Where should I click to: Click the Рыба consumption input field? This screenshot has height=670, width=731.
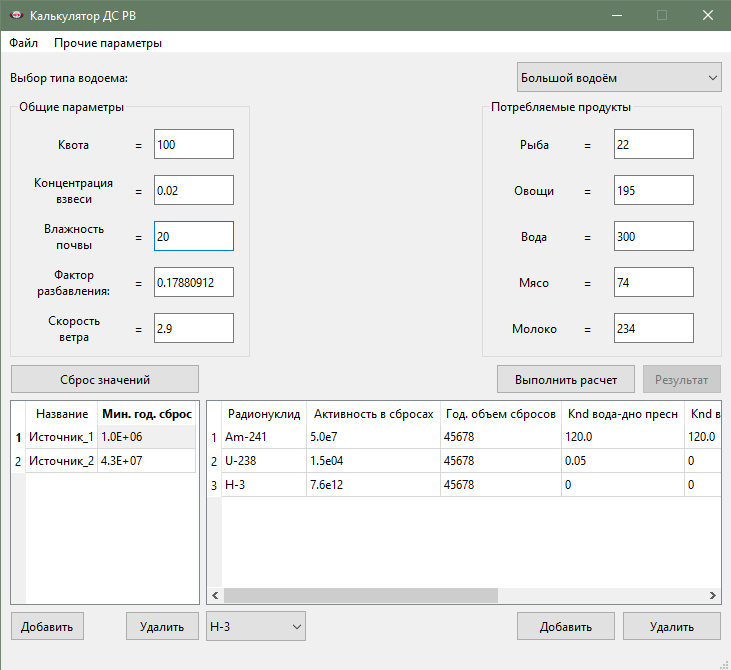click(653, 144)
